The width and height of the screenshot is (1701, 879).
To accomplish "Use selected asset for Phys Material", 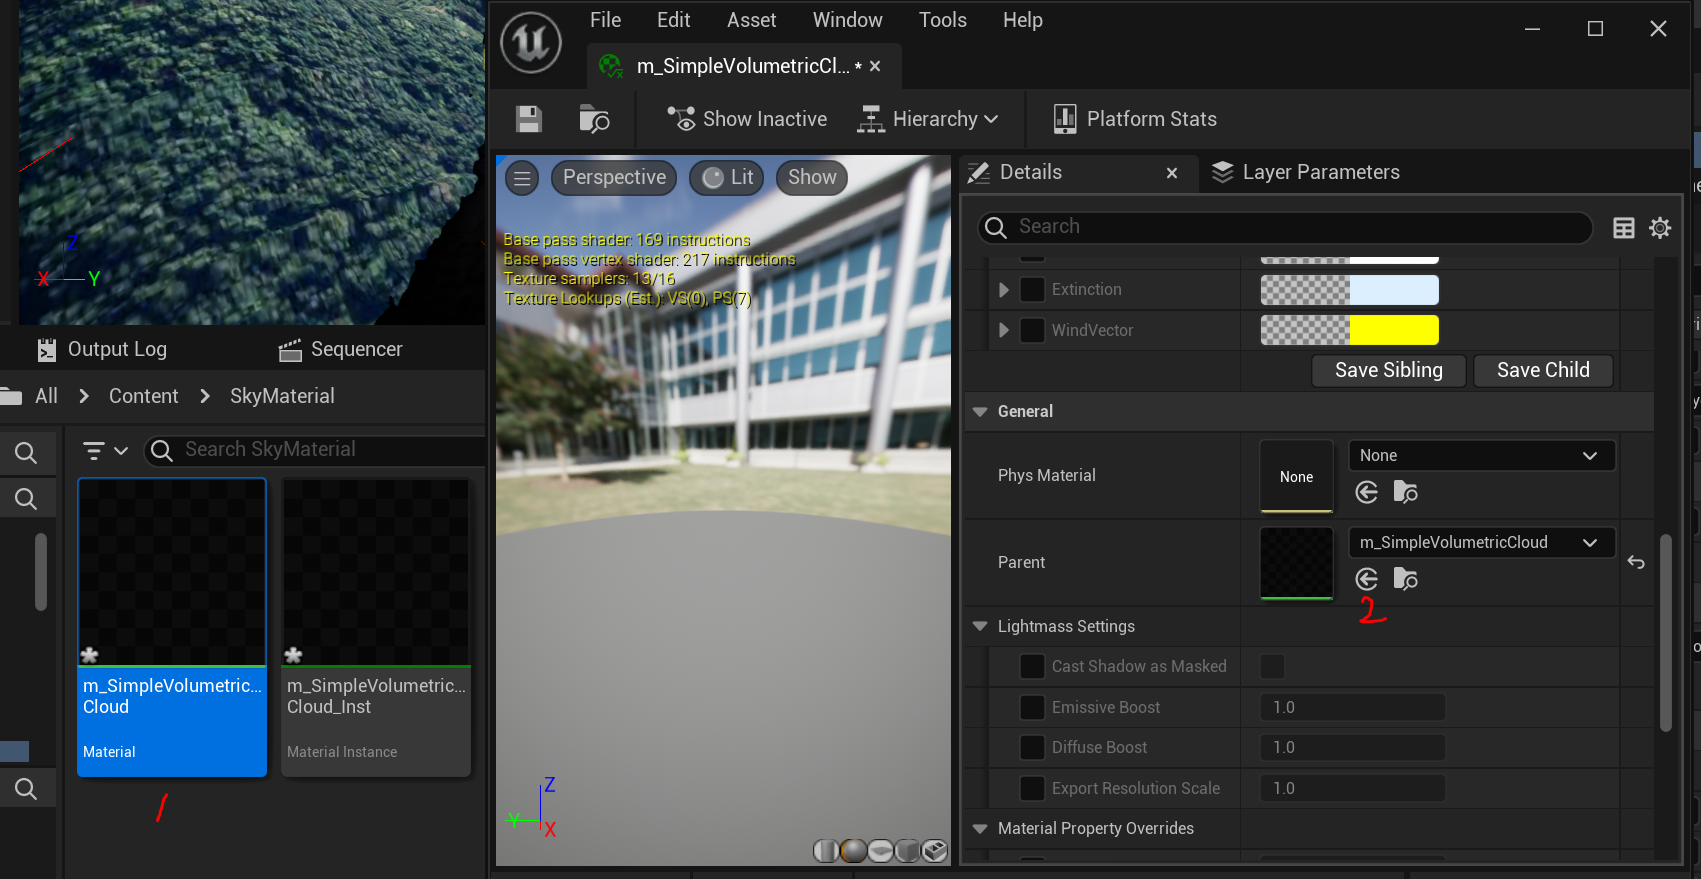I will tap(1367, 492).
